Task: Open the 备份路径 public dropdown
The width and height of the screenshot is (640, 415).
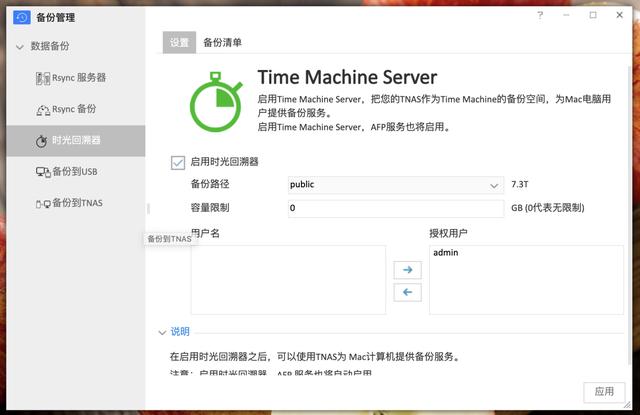Action: tap(396, 184)
